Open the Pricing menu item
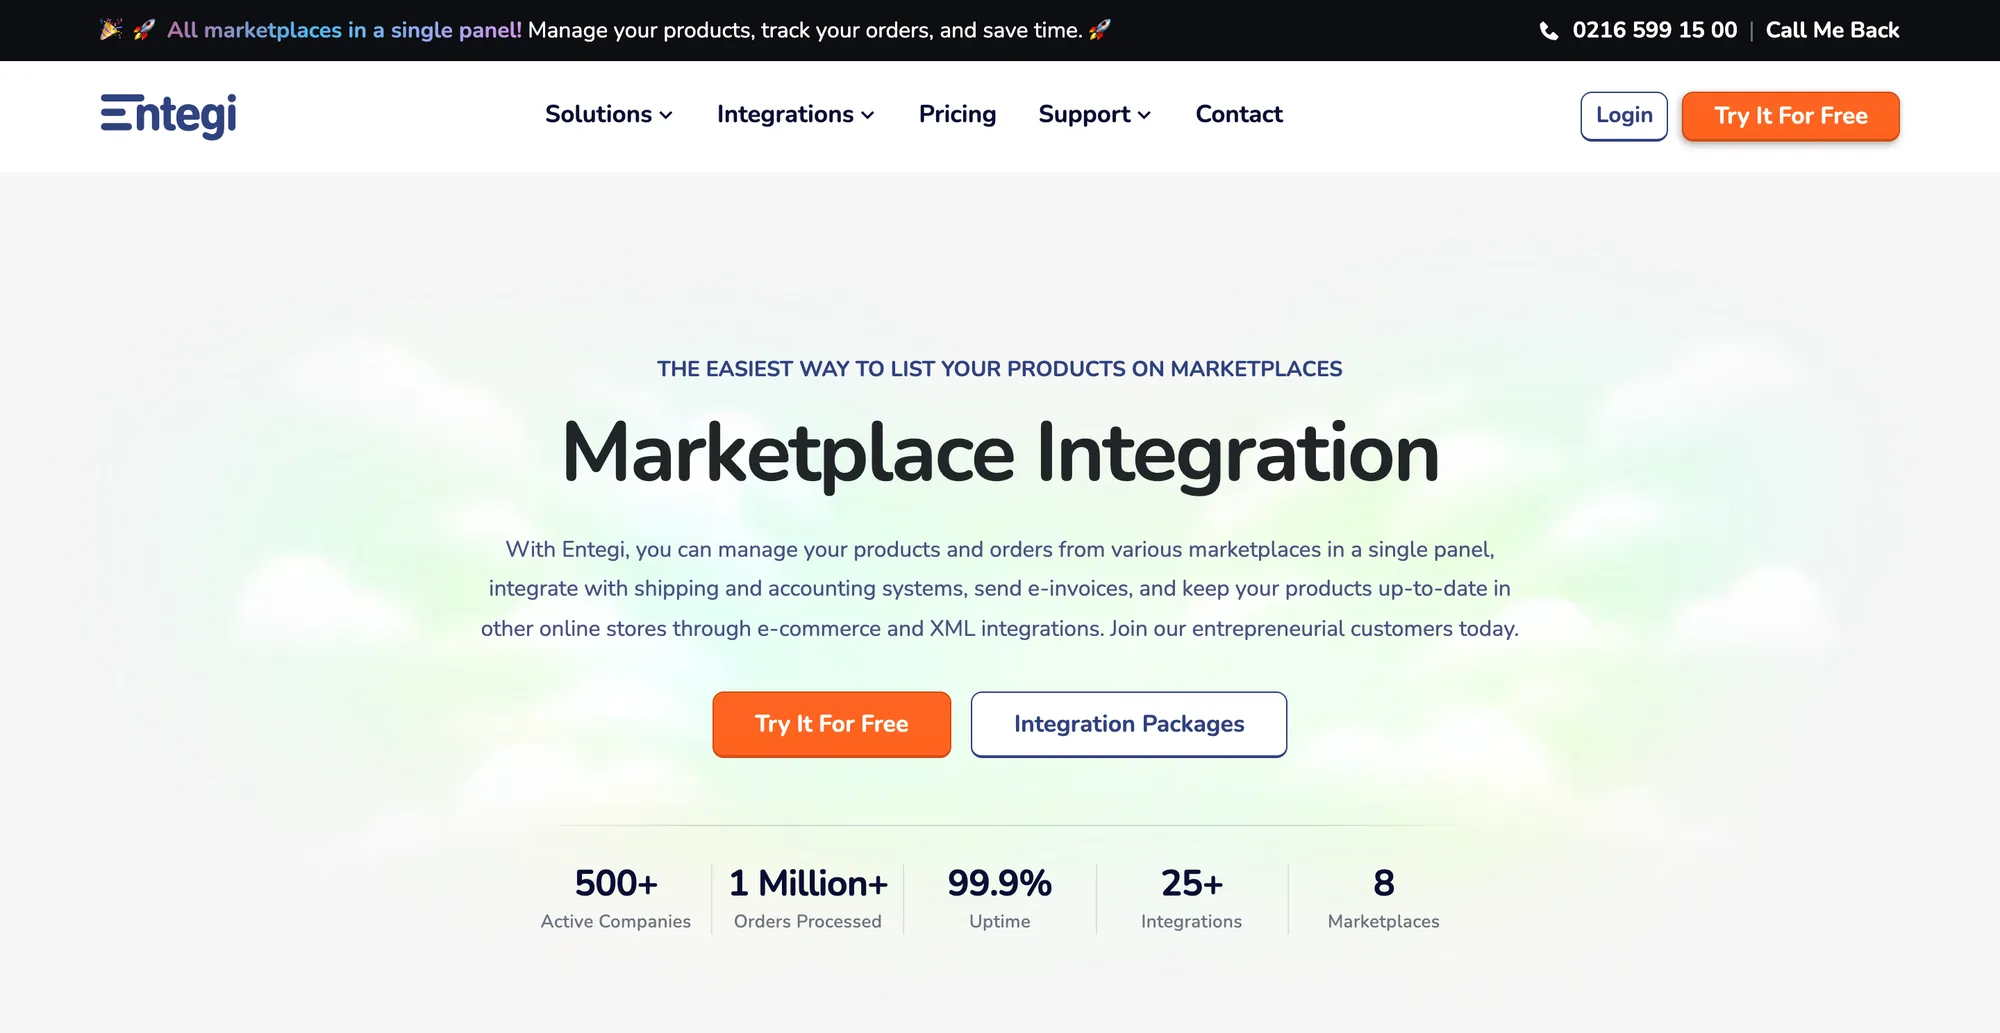This screenshot has width=2000, height=1033. point(957,114)
